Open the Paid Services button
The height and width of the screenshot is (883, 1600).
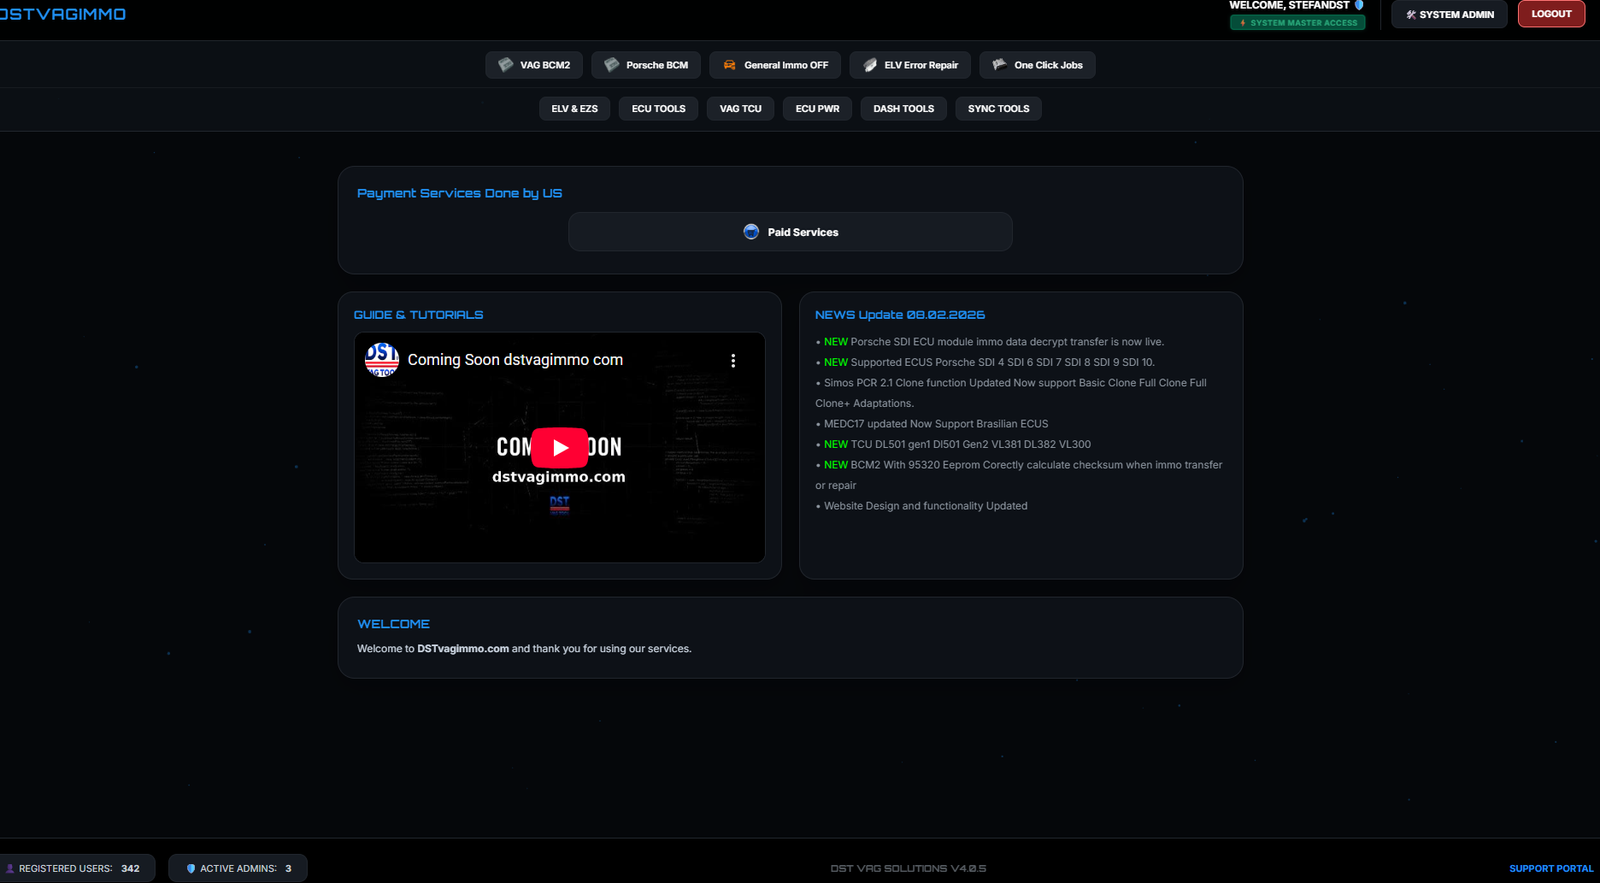(x=790, y=232)
